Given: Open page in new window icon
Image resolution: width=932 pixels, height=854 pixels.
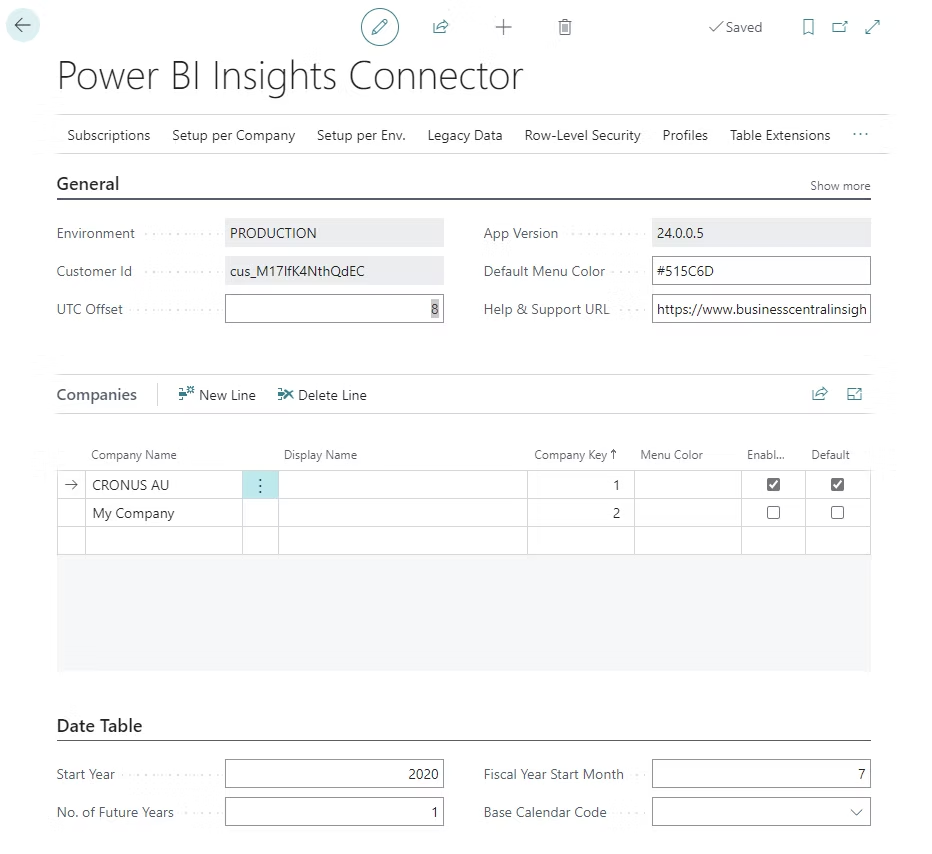Looking at the screenshot, I should [840, 27].
